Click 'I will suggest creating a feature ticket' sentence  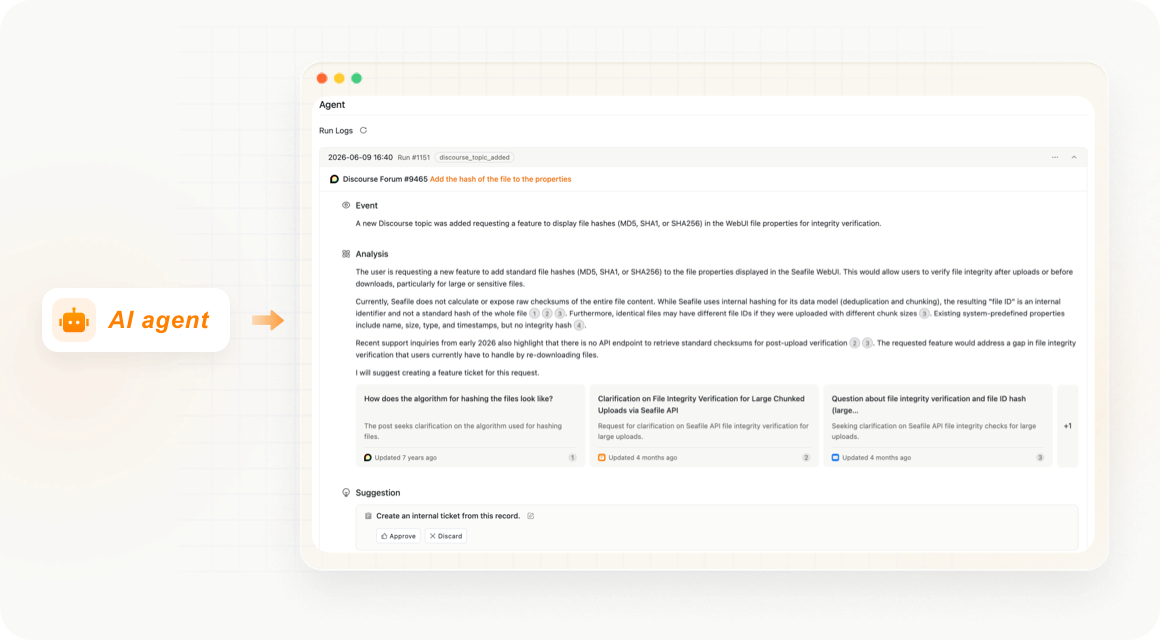[x=448, y=373]
